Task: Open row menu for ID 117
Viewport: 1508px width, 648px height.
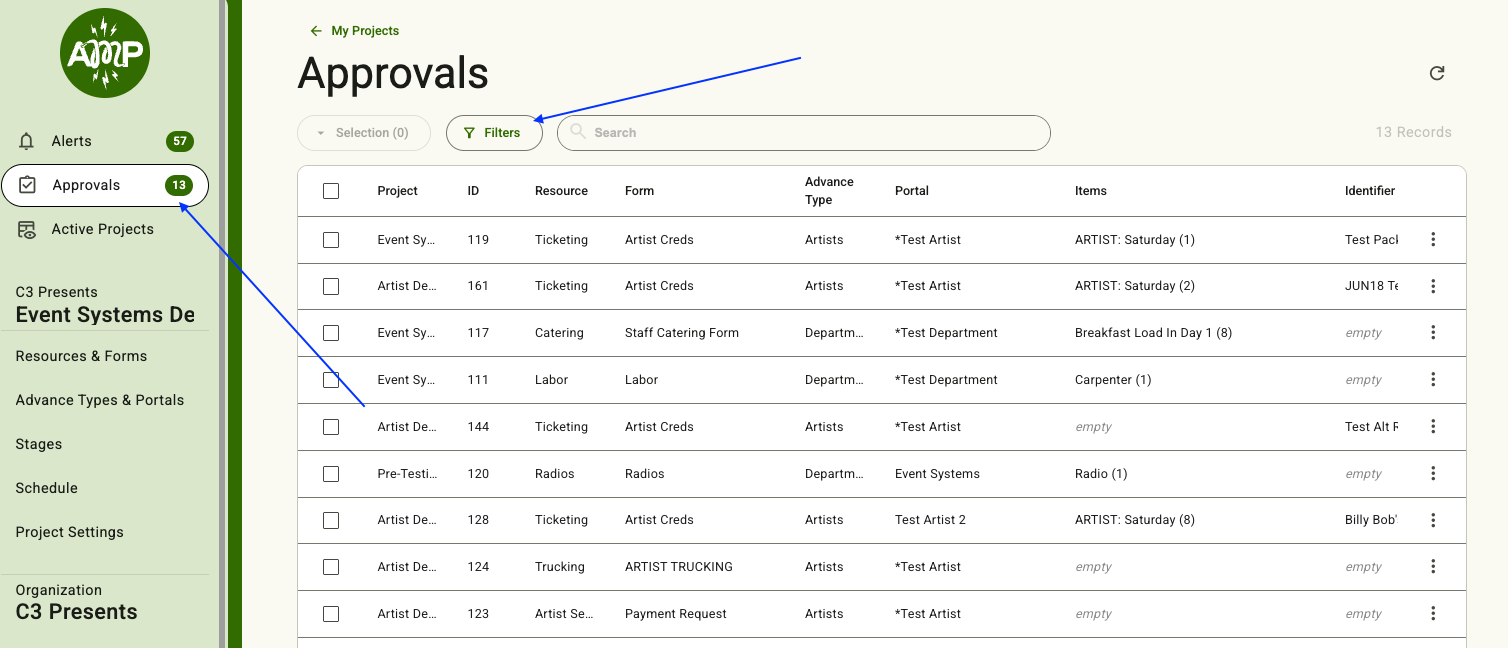Action: pyautogui.click(x=1433, y=333)
